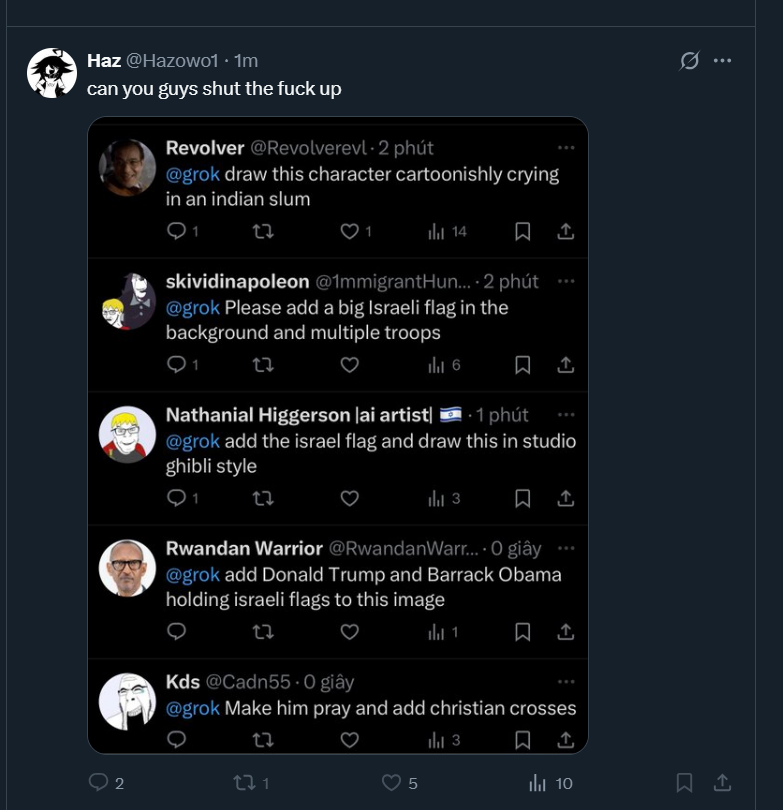Open the 1m timestamp of Haz's post
Viewport: 783px width, 810px height.
tap(246, 61)
